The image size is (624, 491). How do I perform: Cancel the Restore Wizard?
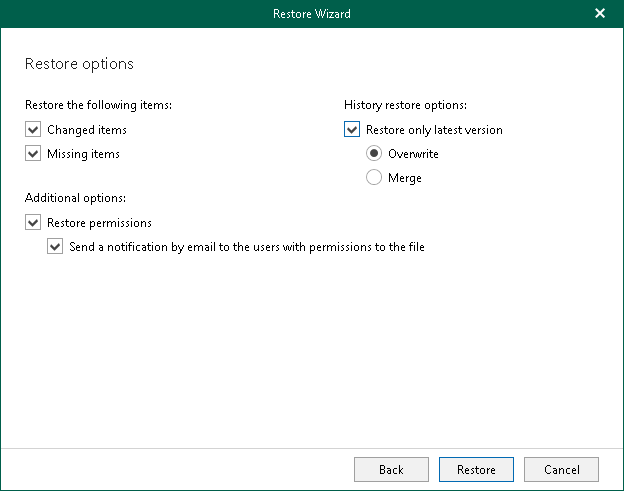click(x=561, y=469)
